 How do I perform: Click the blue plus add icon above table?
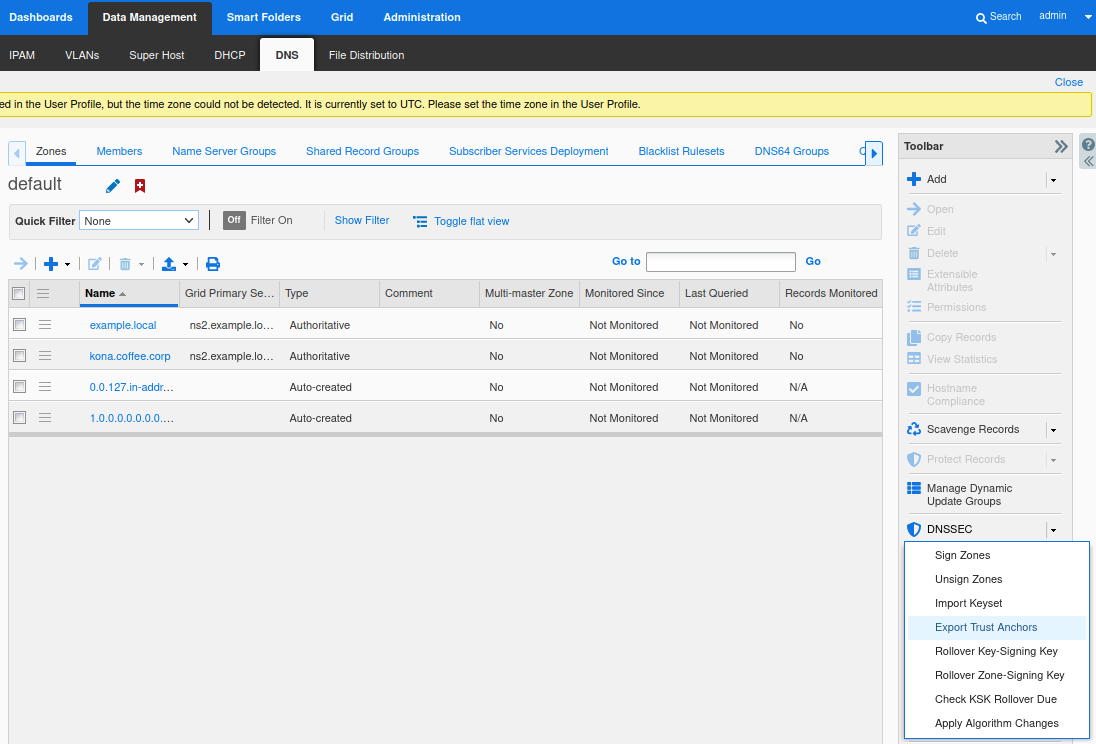51,264
